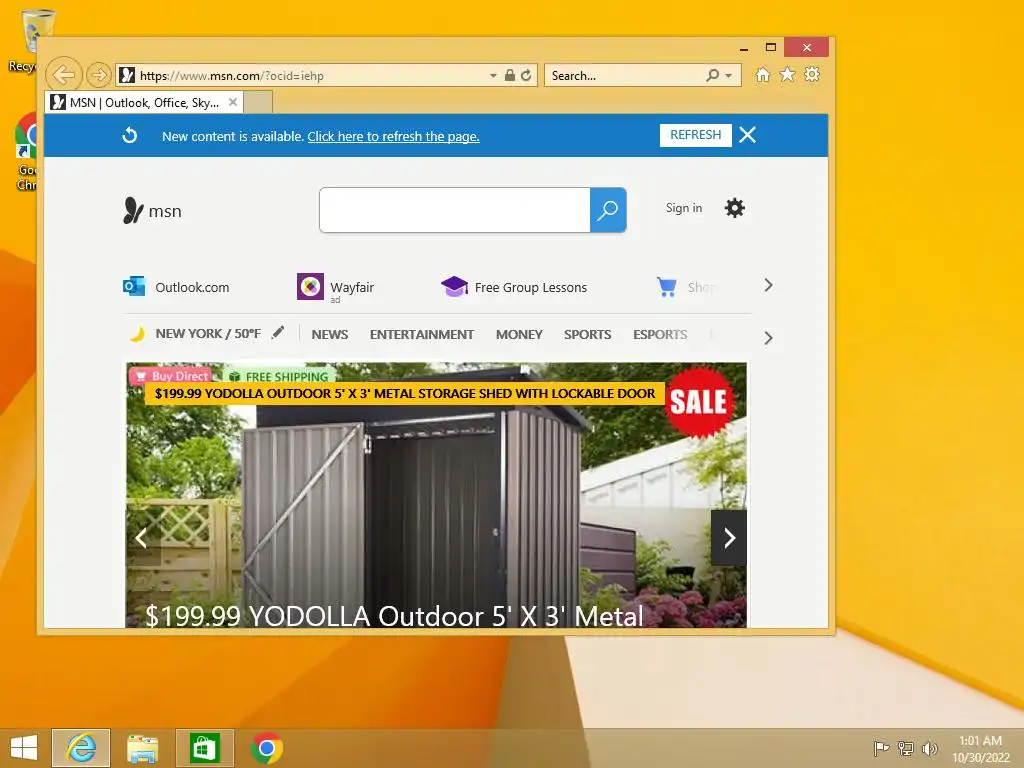Open a new blank tab
The width and height of the screenshot is (1024, 768).
pos(258,103)
